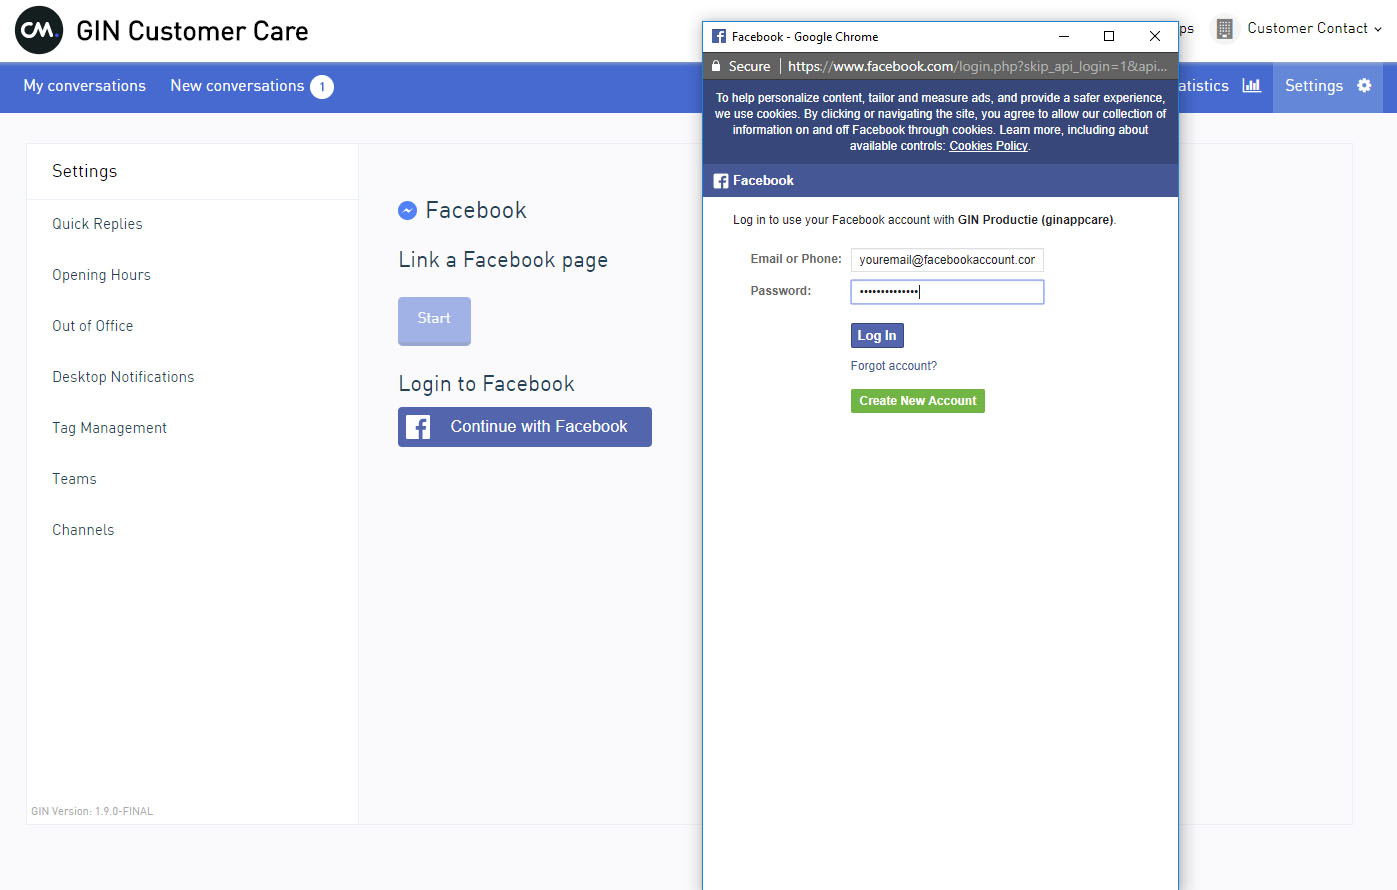Image resolution: width=1397 pixels, height=890 pixels.
Task: Close the Facebook popup window
Action: 1155,36
